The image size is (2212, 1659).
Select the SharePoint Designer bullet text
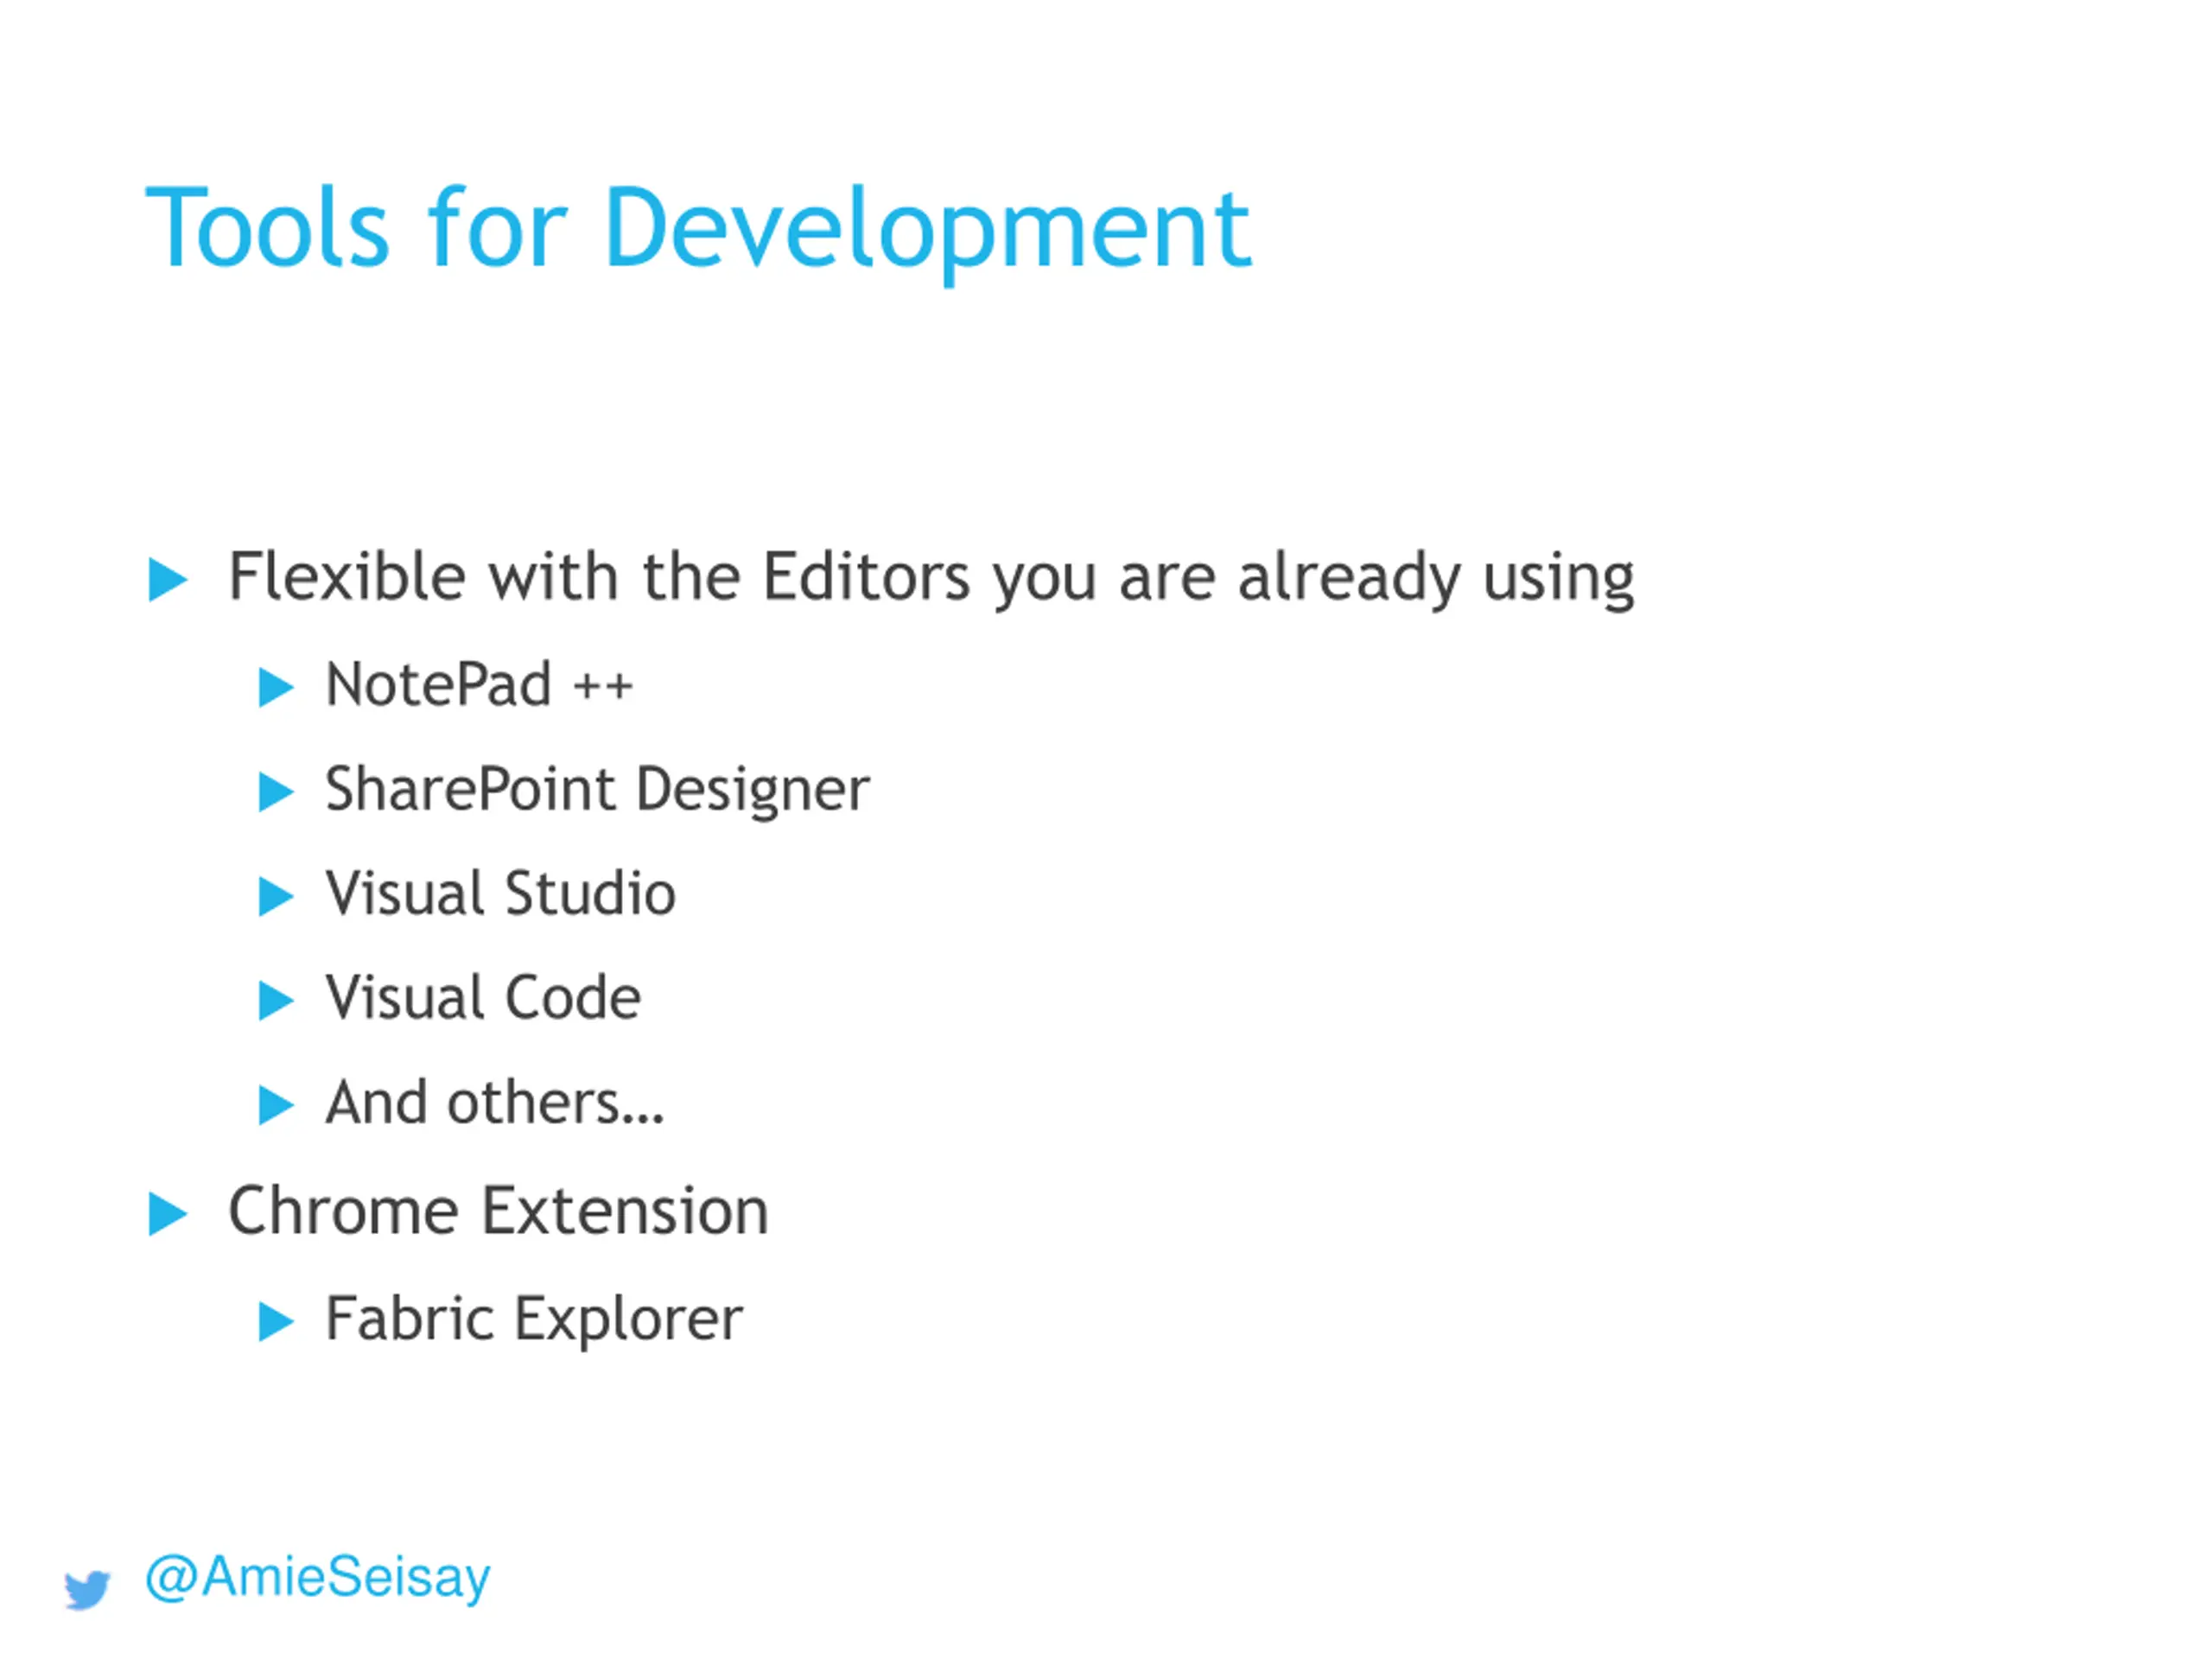click(598, 792)
